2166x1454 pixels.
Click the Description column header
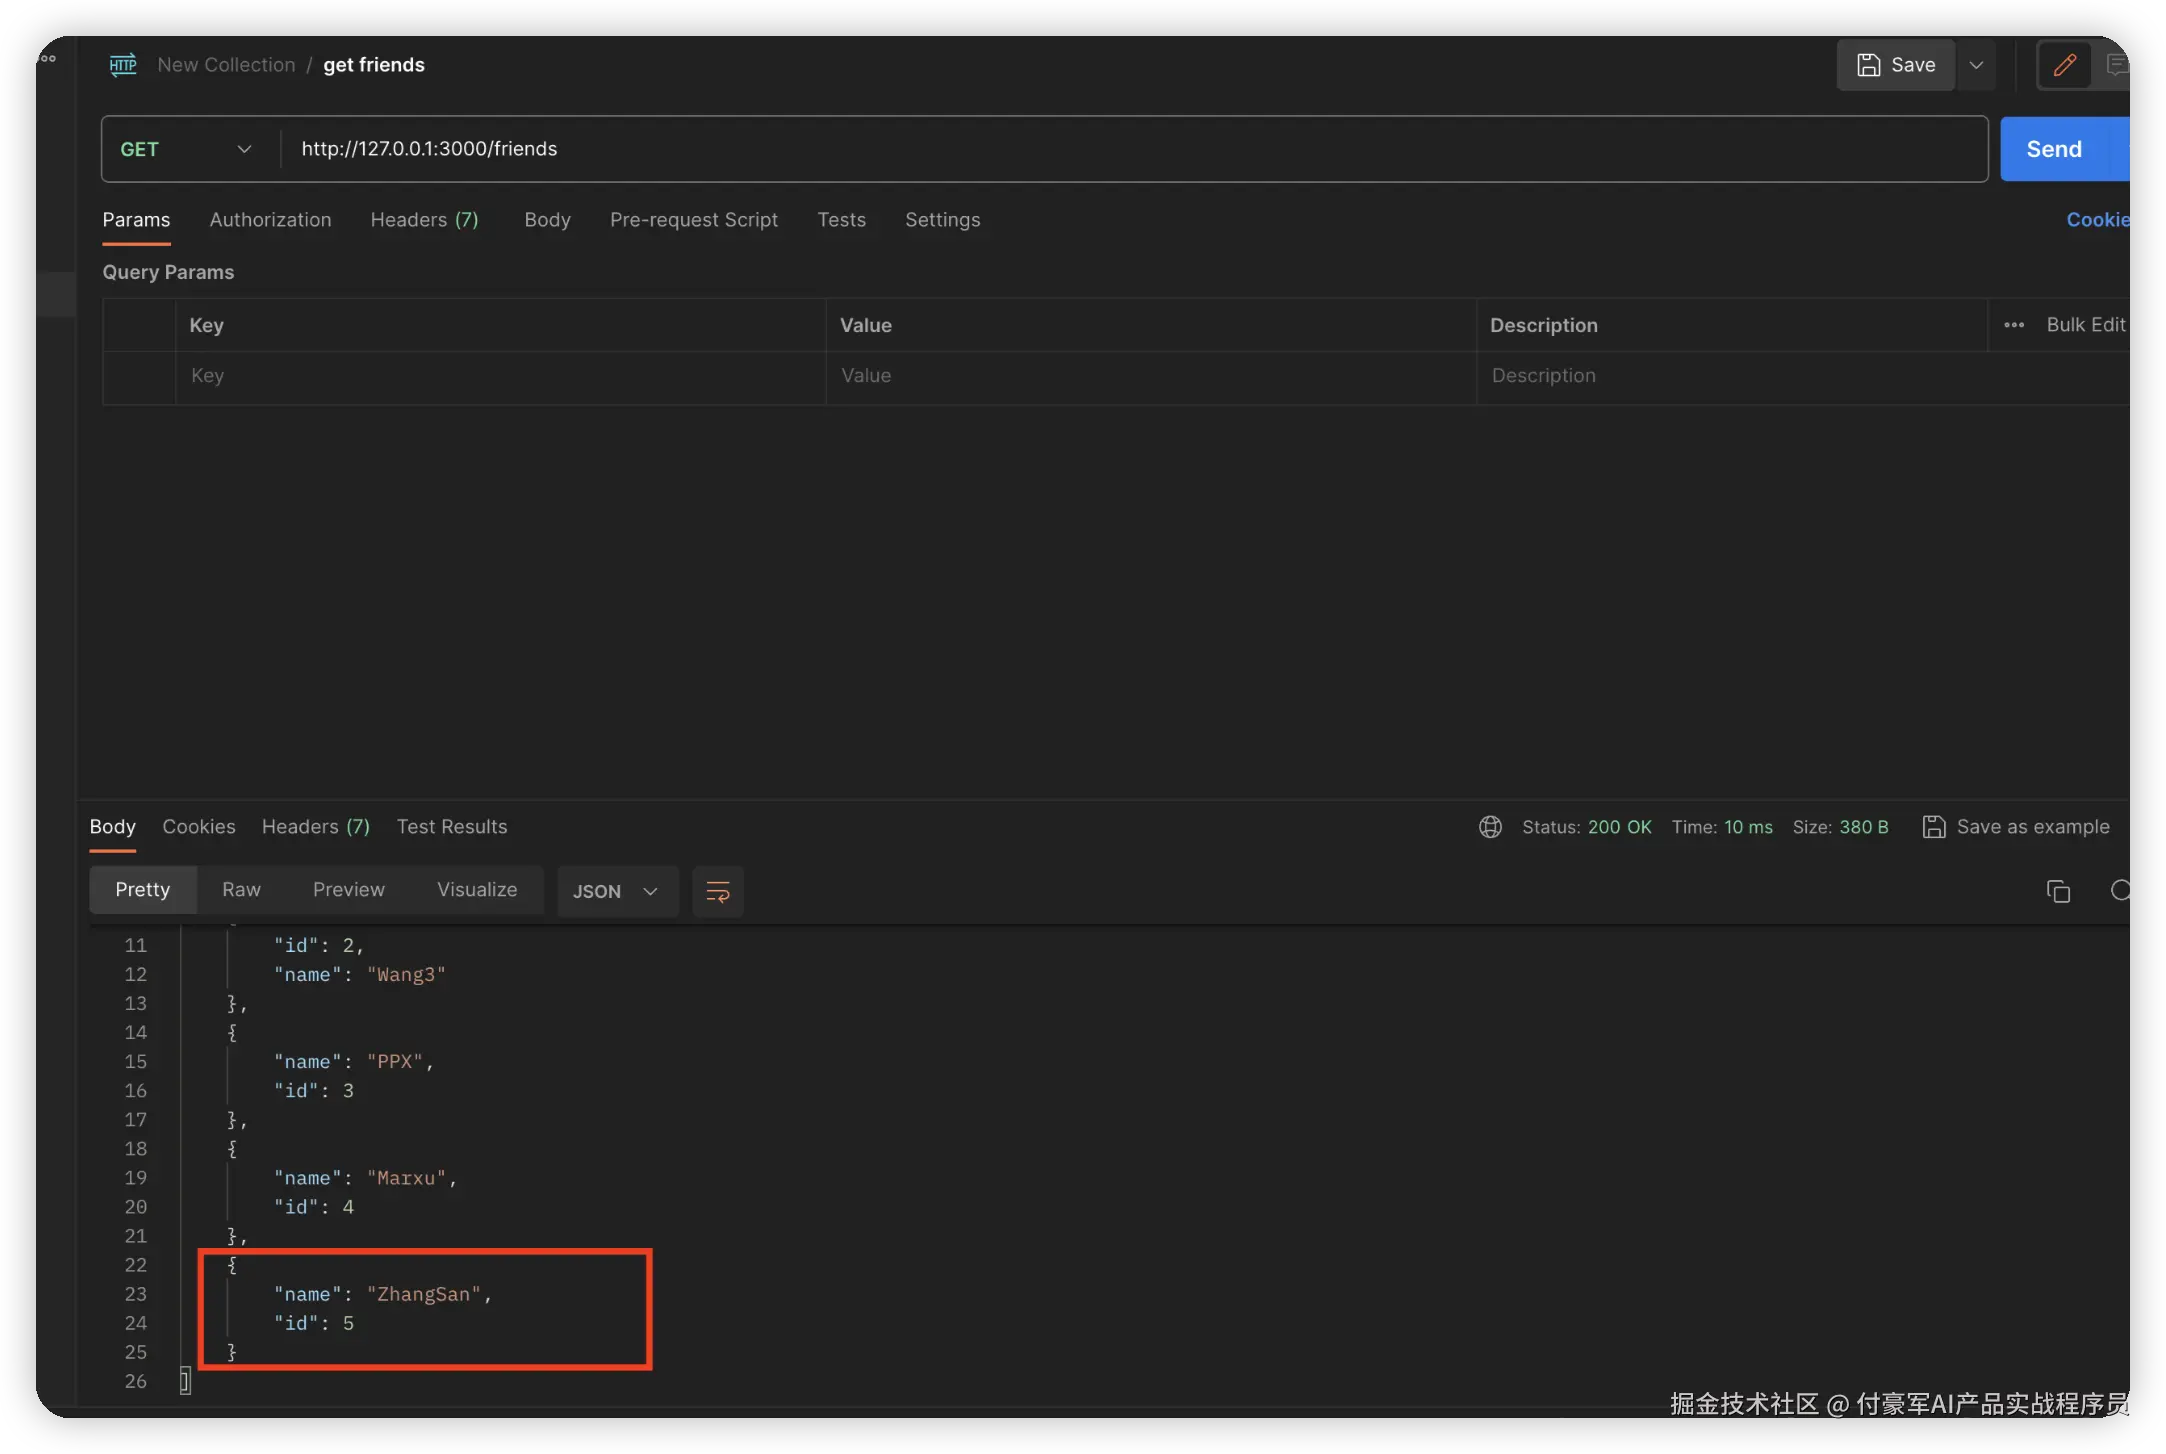(1543, 325)
